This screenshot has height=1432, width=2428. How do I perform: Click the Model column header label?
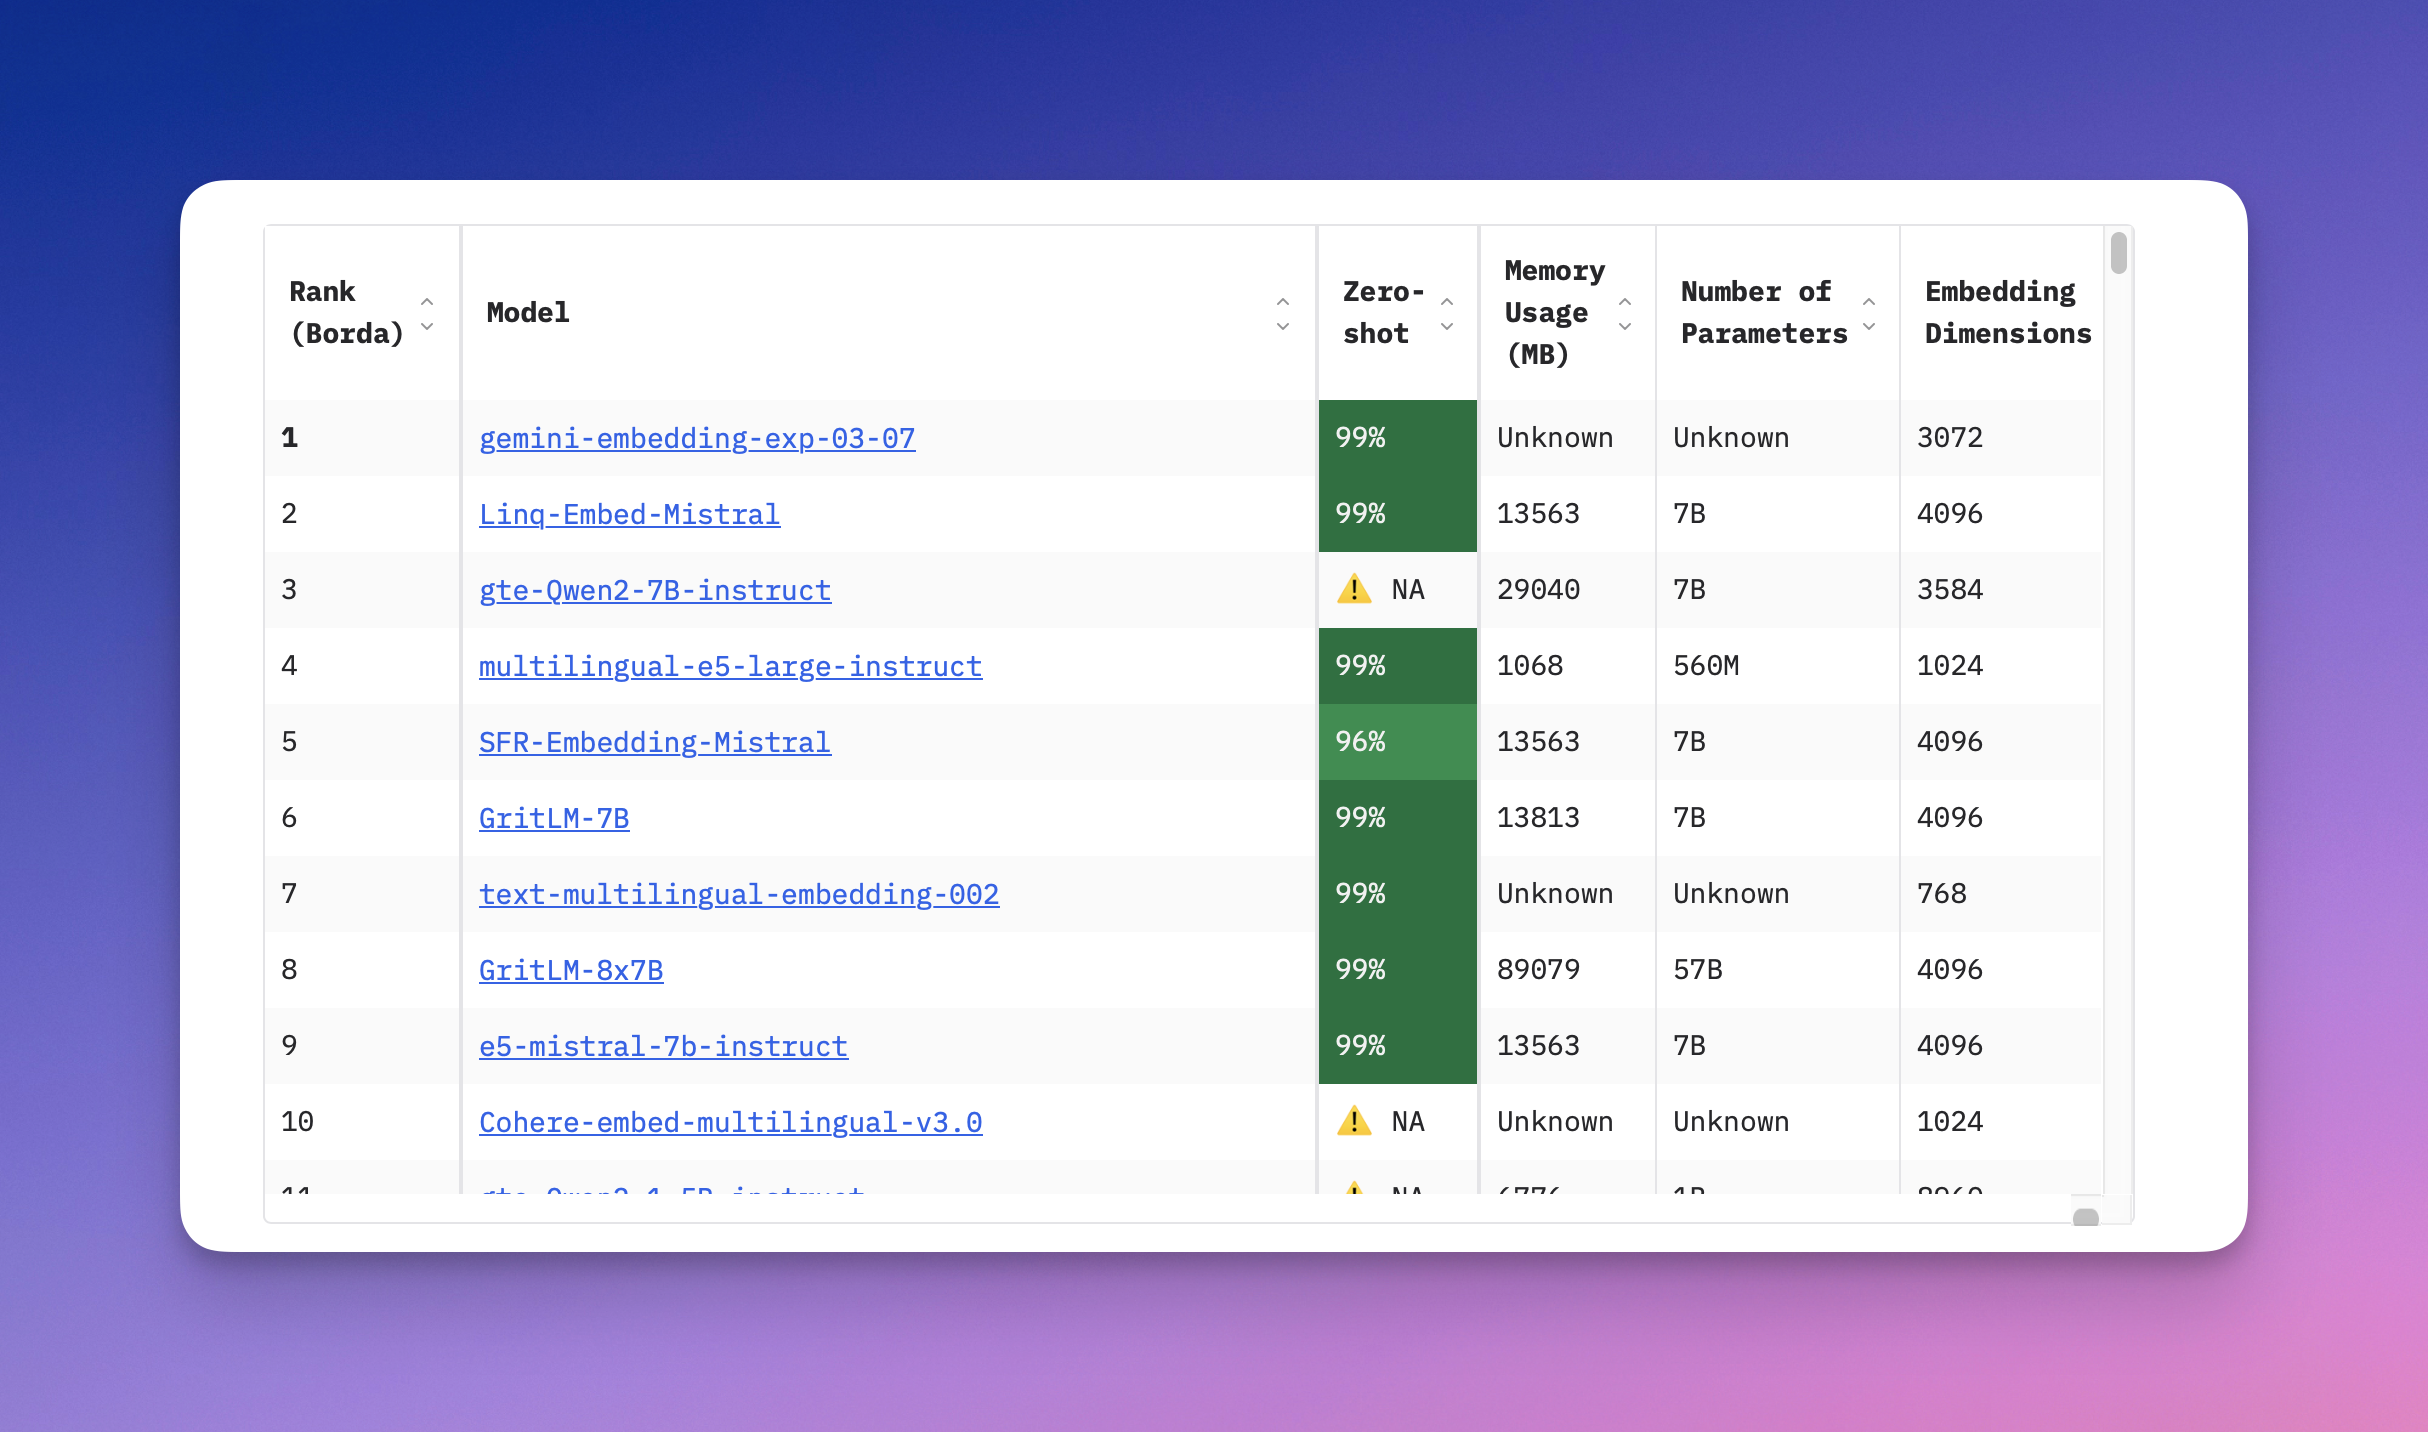(528, 313)
